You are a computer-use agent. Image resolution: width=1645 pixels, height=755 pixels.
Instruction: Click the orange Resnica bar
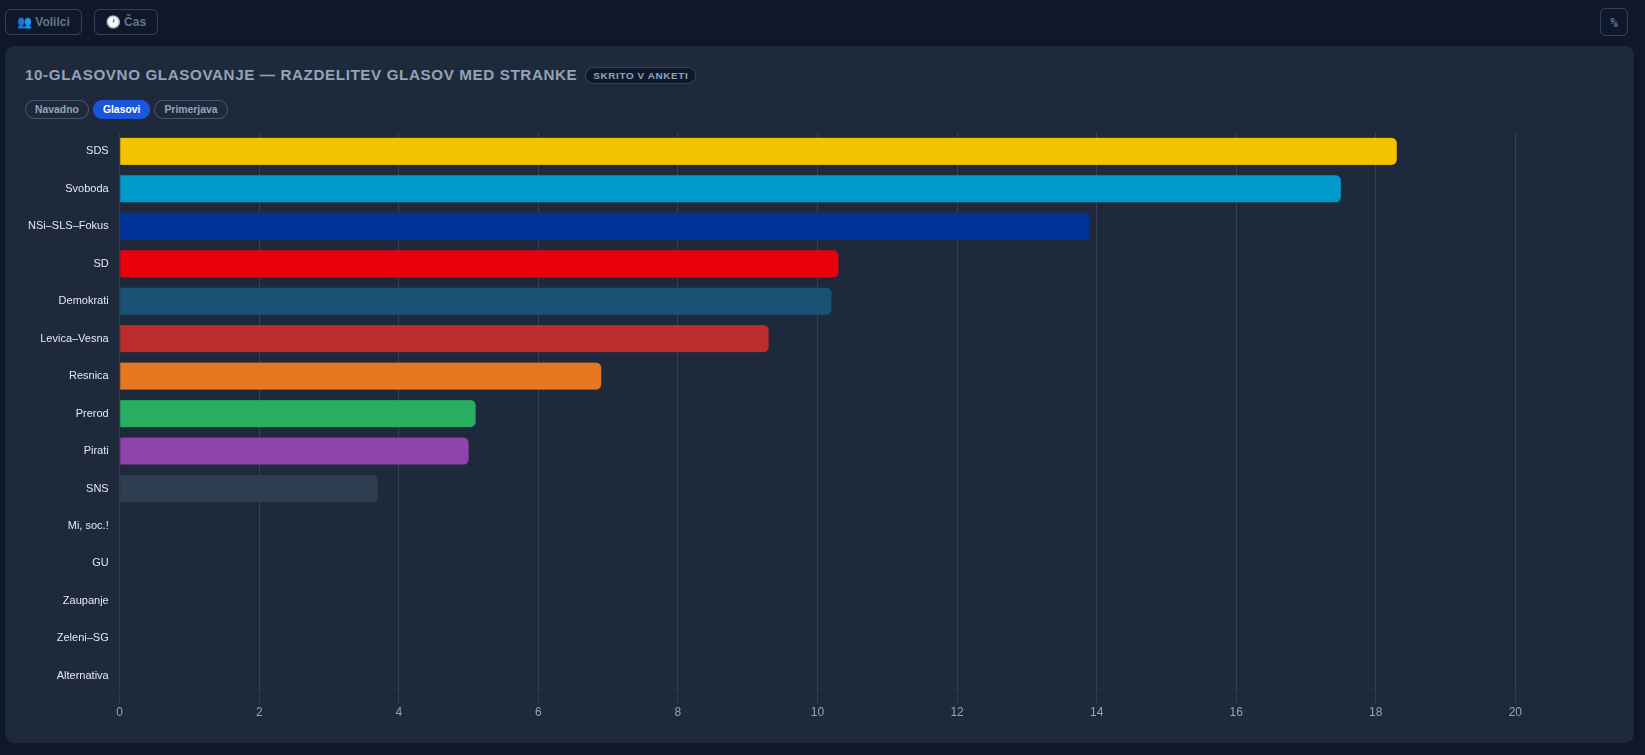click(360, 376)
